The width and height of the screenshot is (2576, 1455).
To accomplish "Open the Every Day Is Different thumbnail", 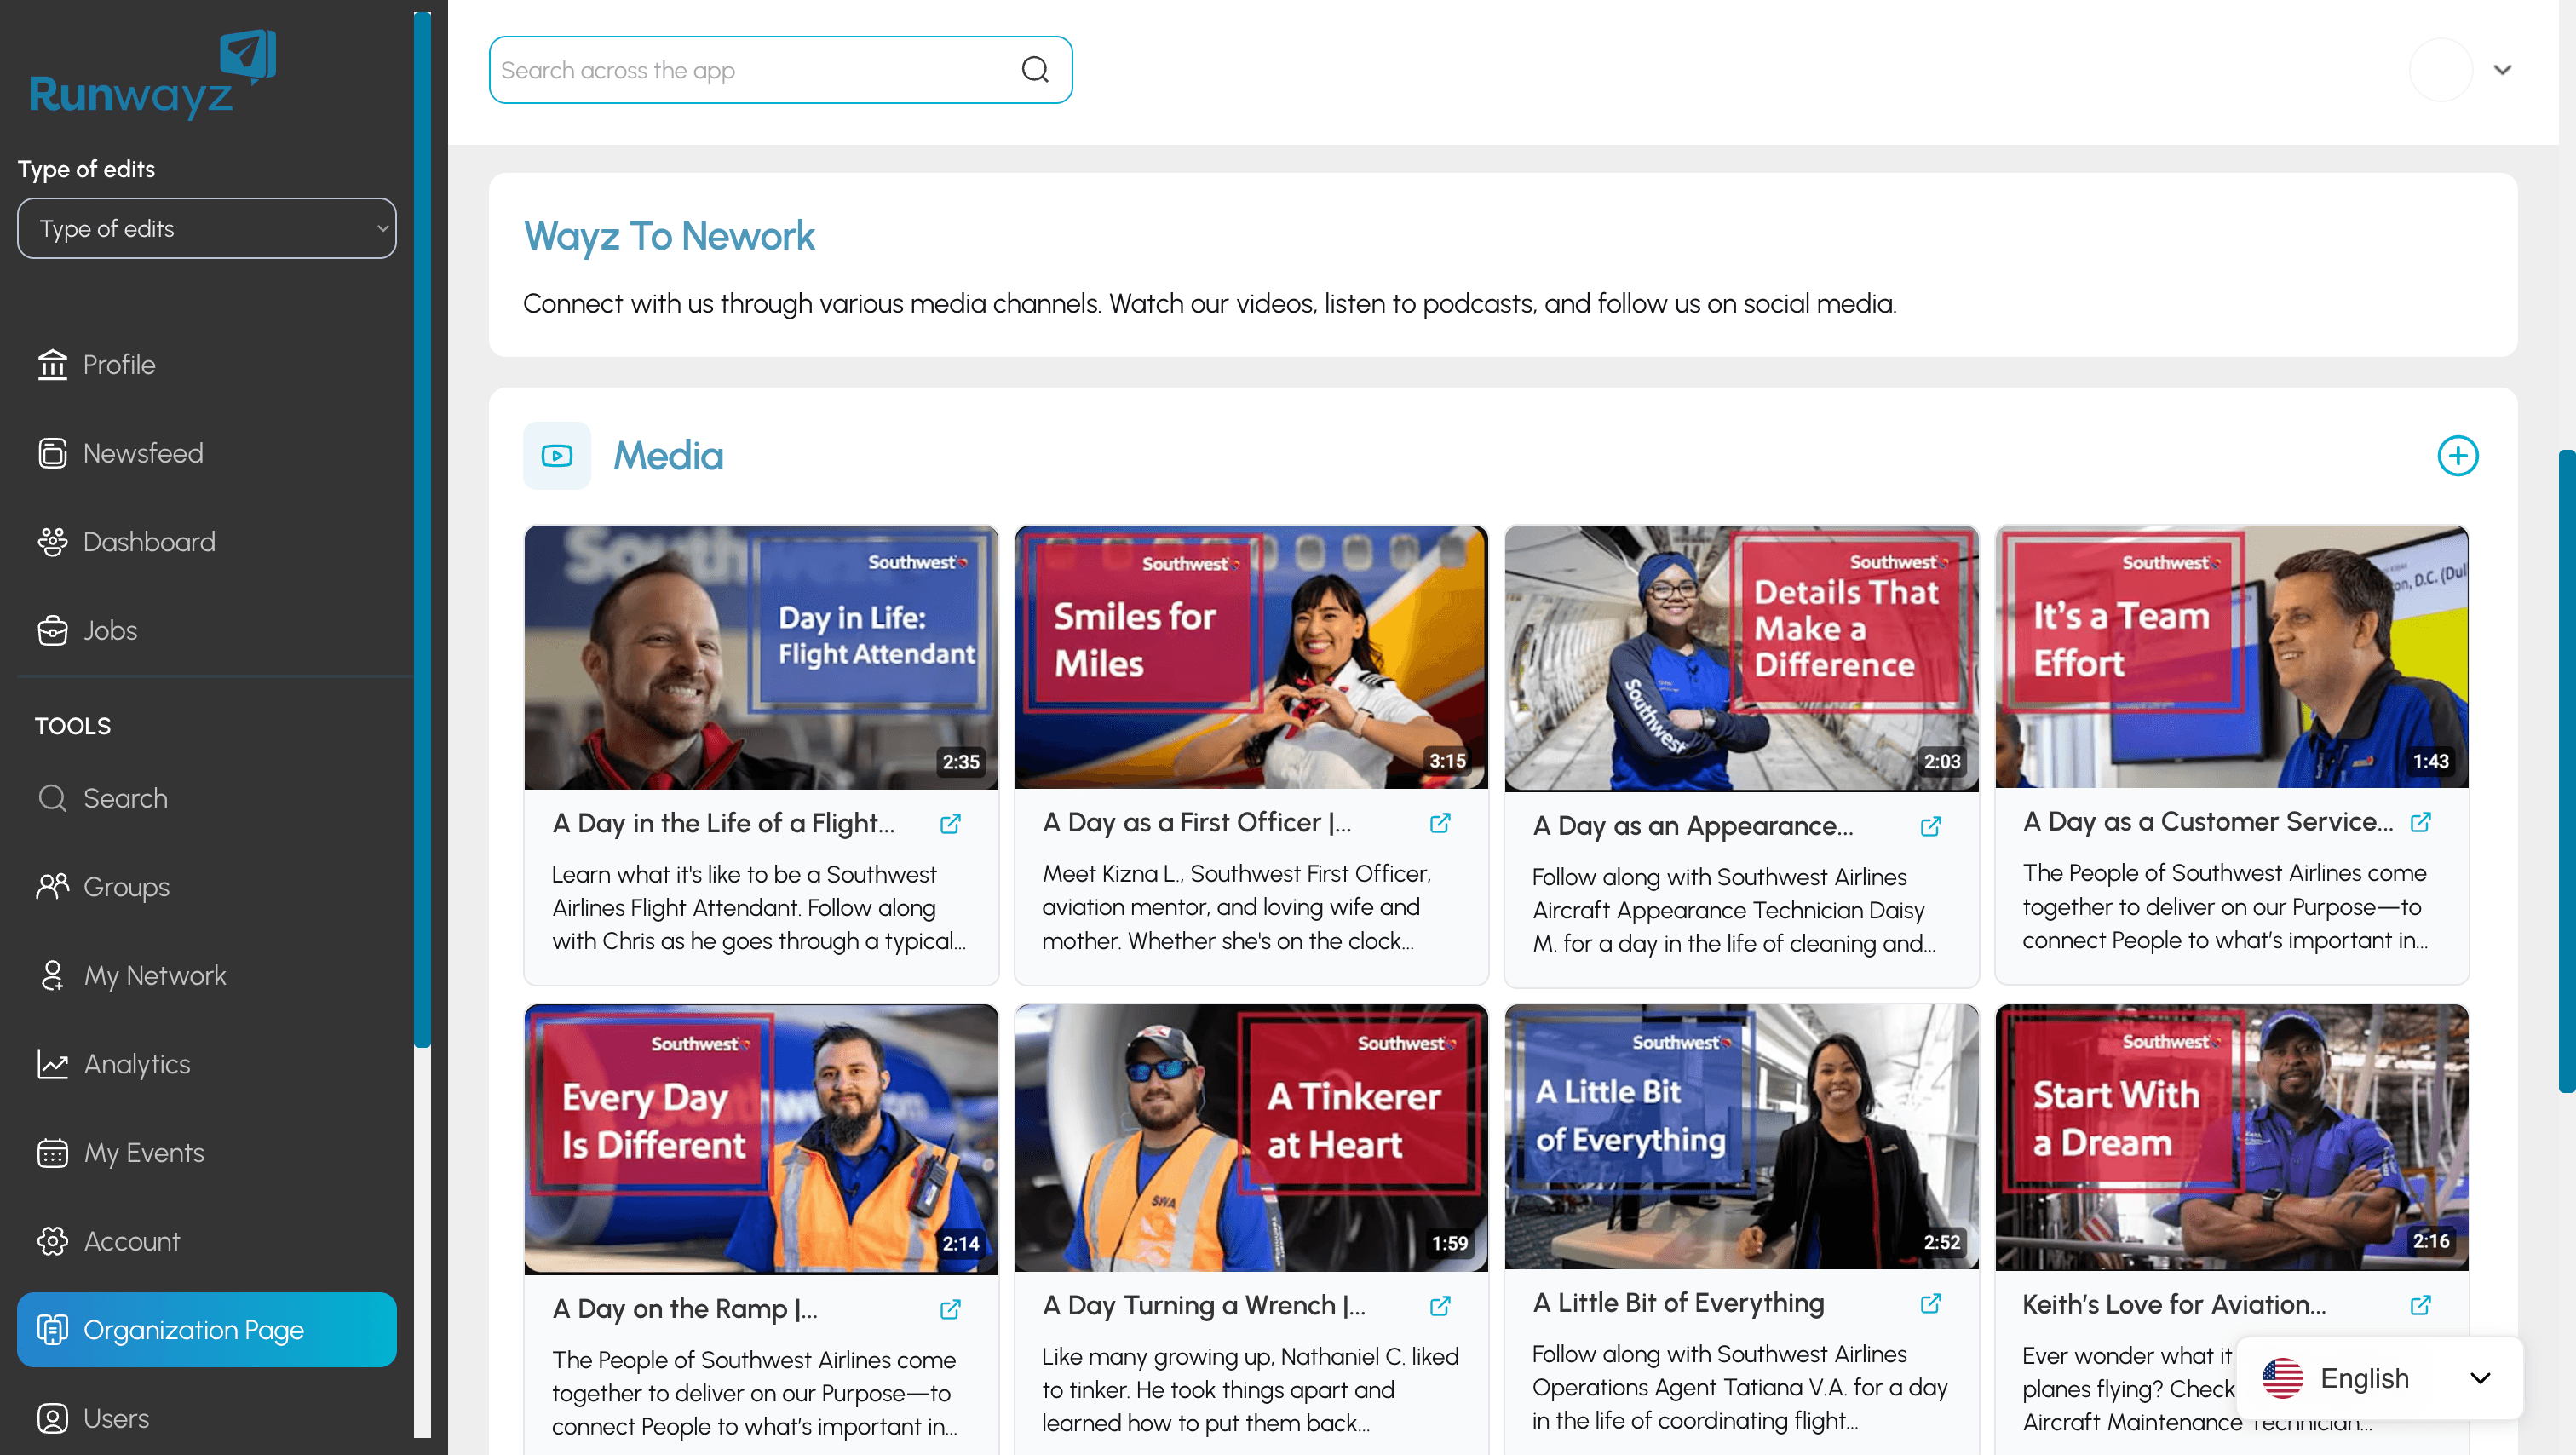I will click(761, 1139).
